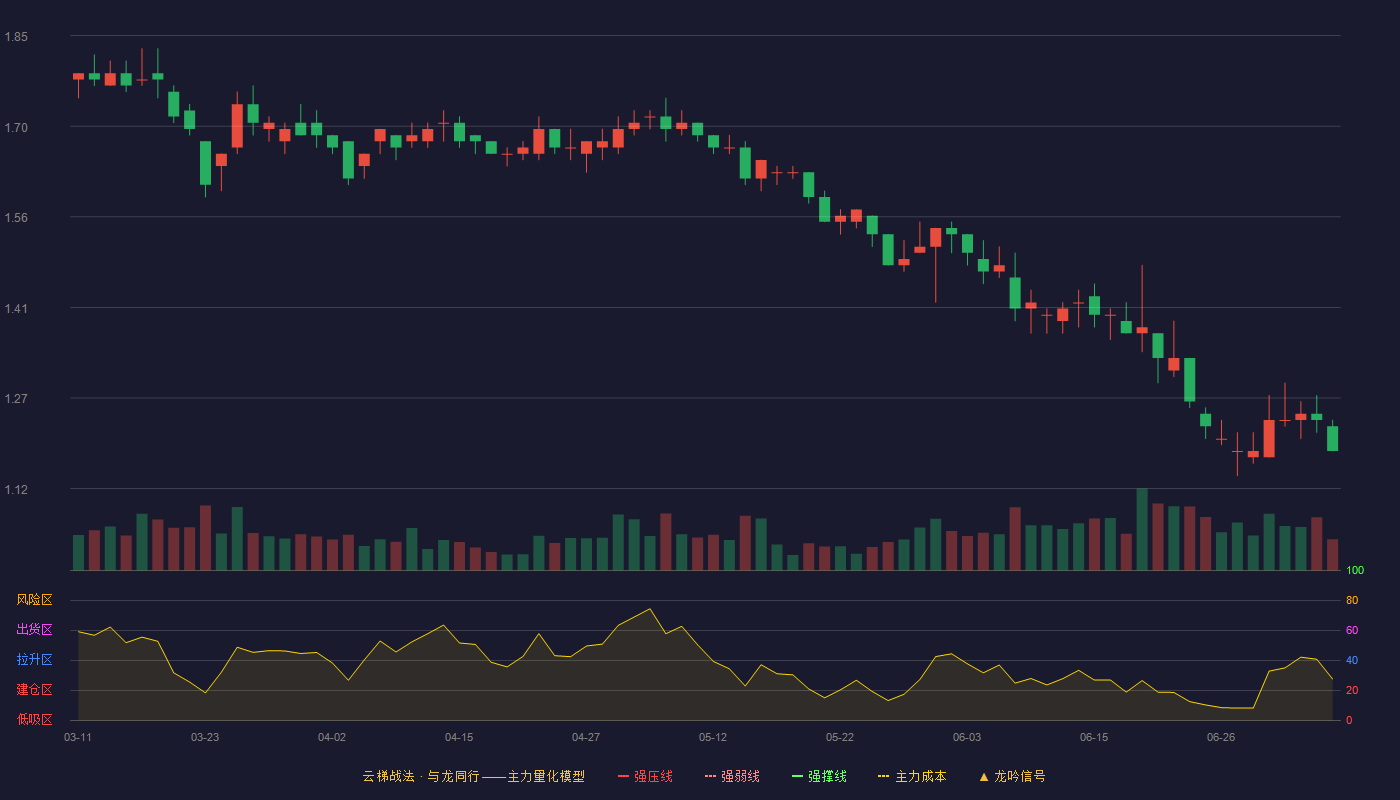Click the 05-12 date axis label

713,737
